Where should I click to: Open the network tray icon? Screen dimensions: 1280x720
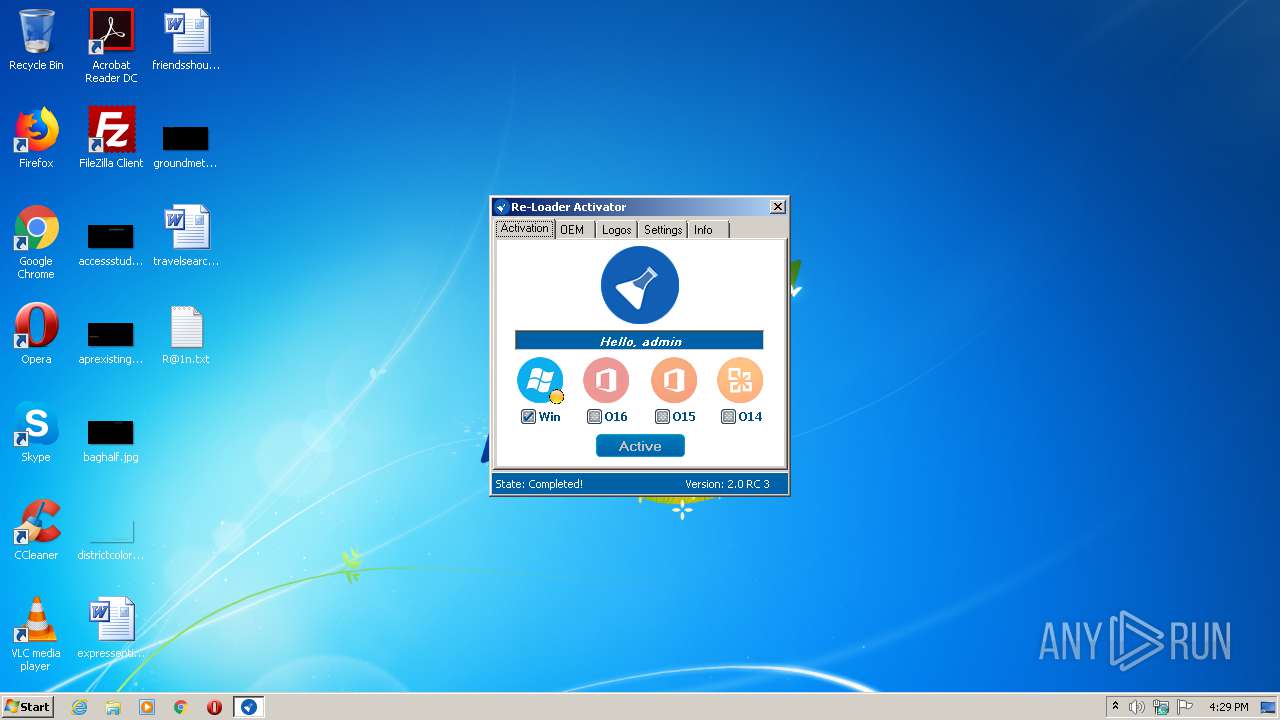tap(1161, 707)
